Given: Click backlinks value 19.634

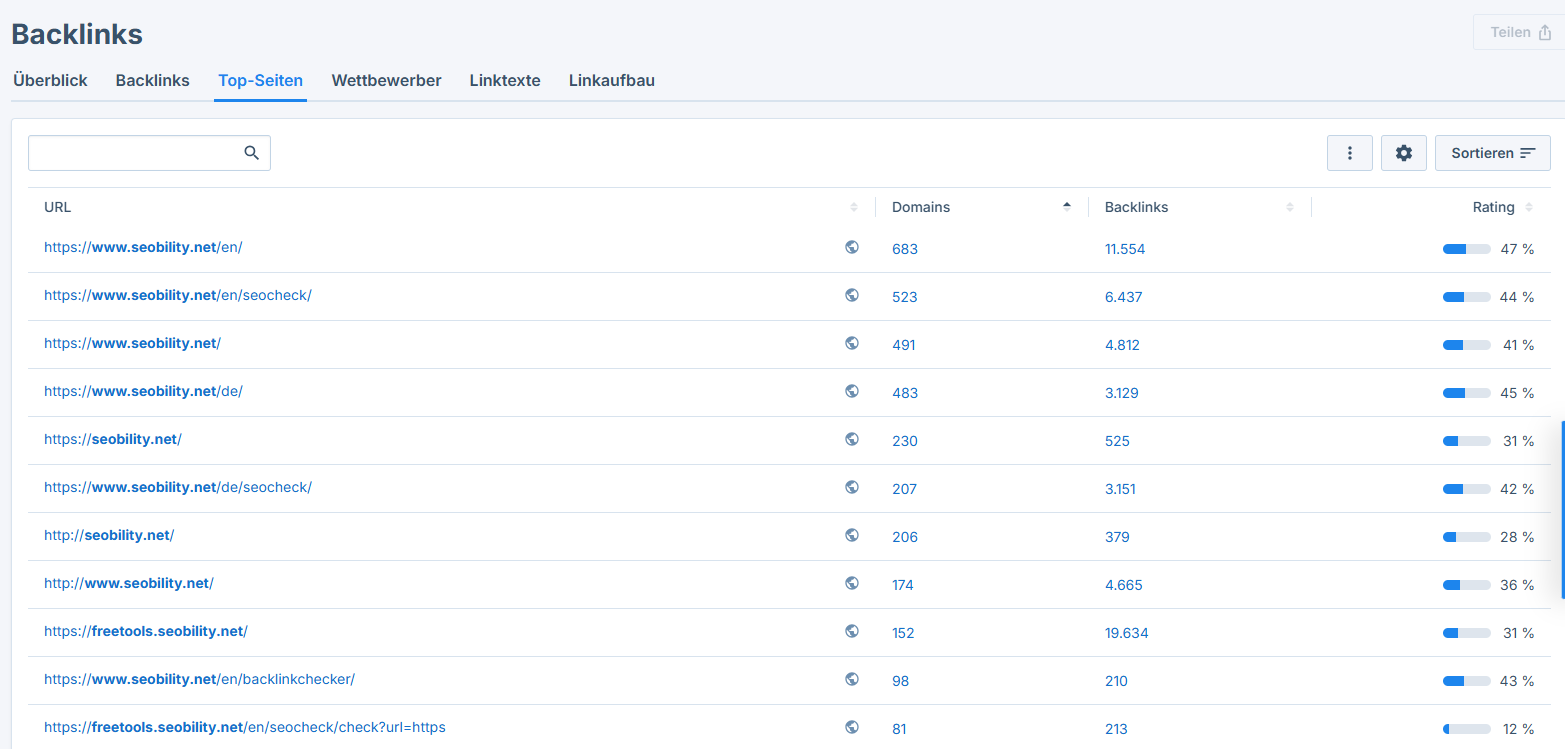Looking at the screenshot, I should point(1127,633).
